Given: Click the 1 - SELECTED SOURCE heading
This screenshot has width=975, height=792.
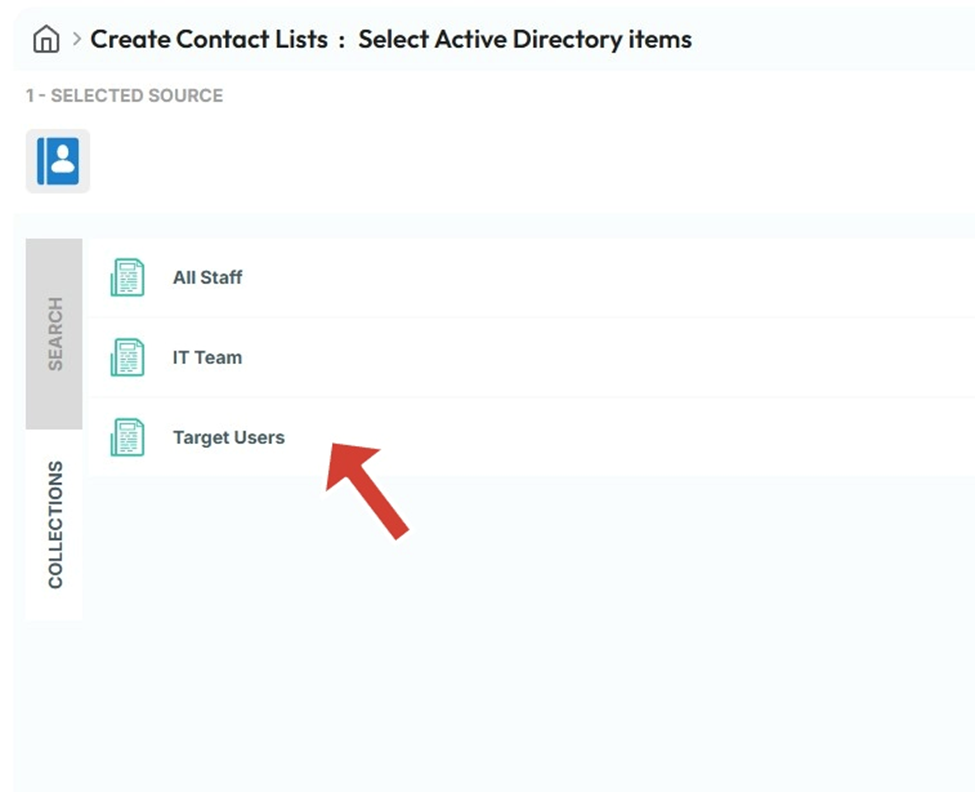Looking at the screenshot, I should (124, 96).
